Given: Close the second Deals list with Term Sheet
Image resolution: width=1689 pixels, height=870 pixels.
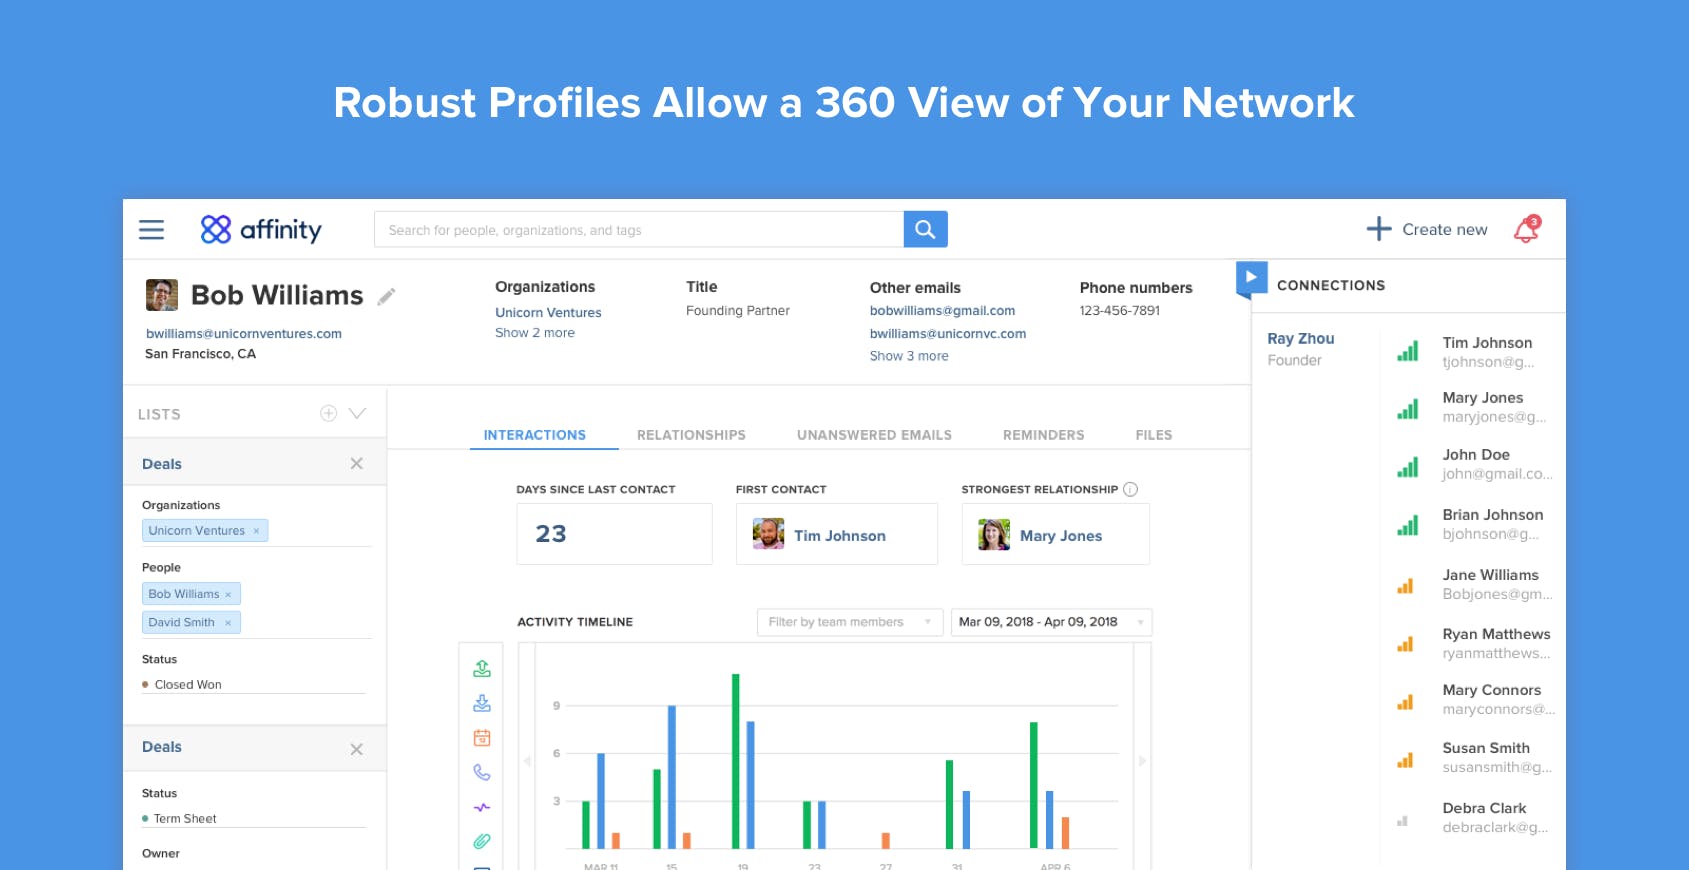Looking at the screenshot, I should pos(357,749).
